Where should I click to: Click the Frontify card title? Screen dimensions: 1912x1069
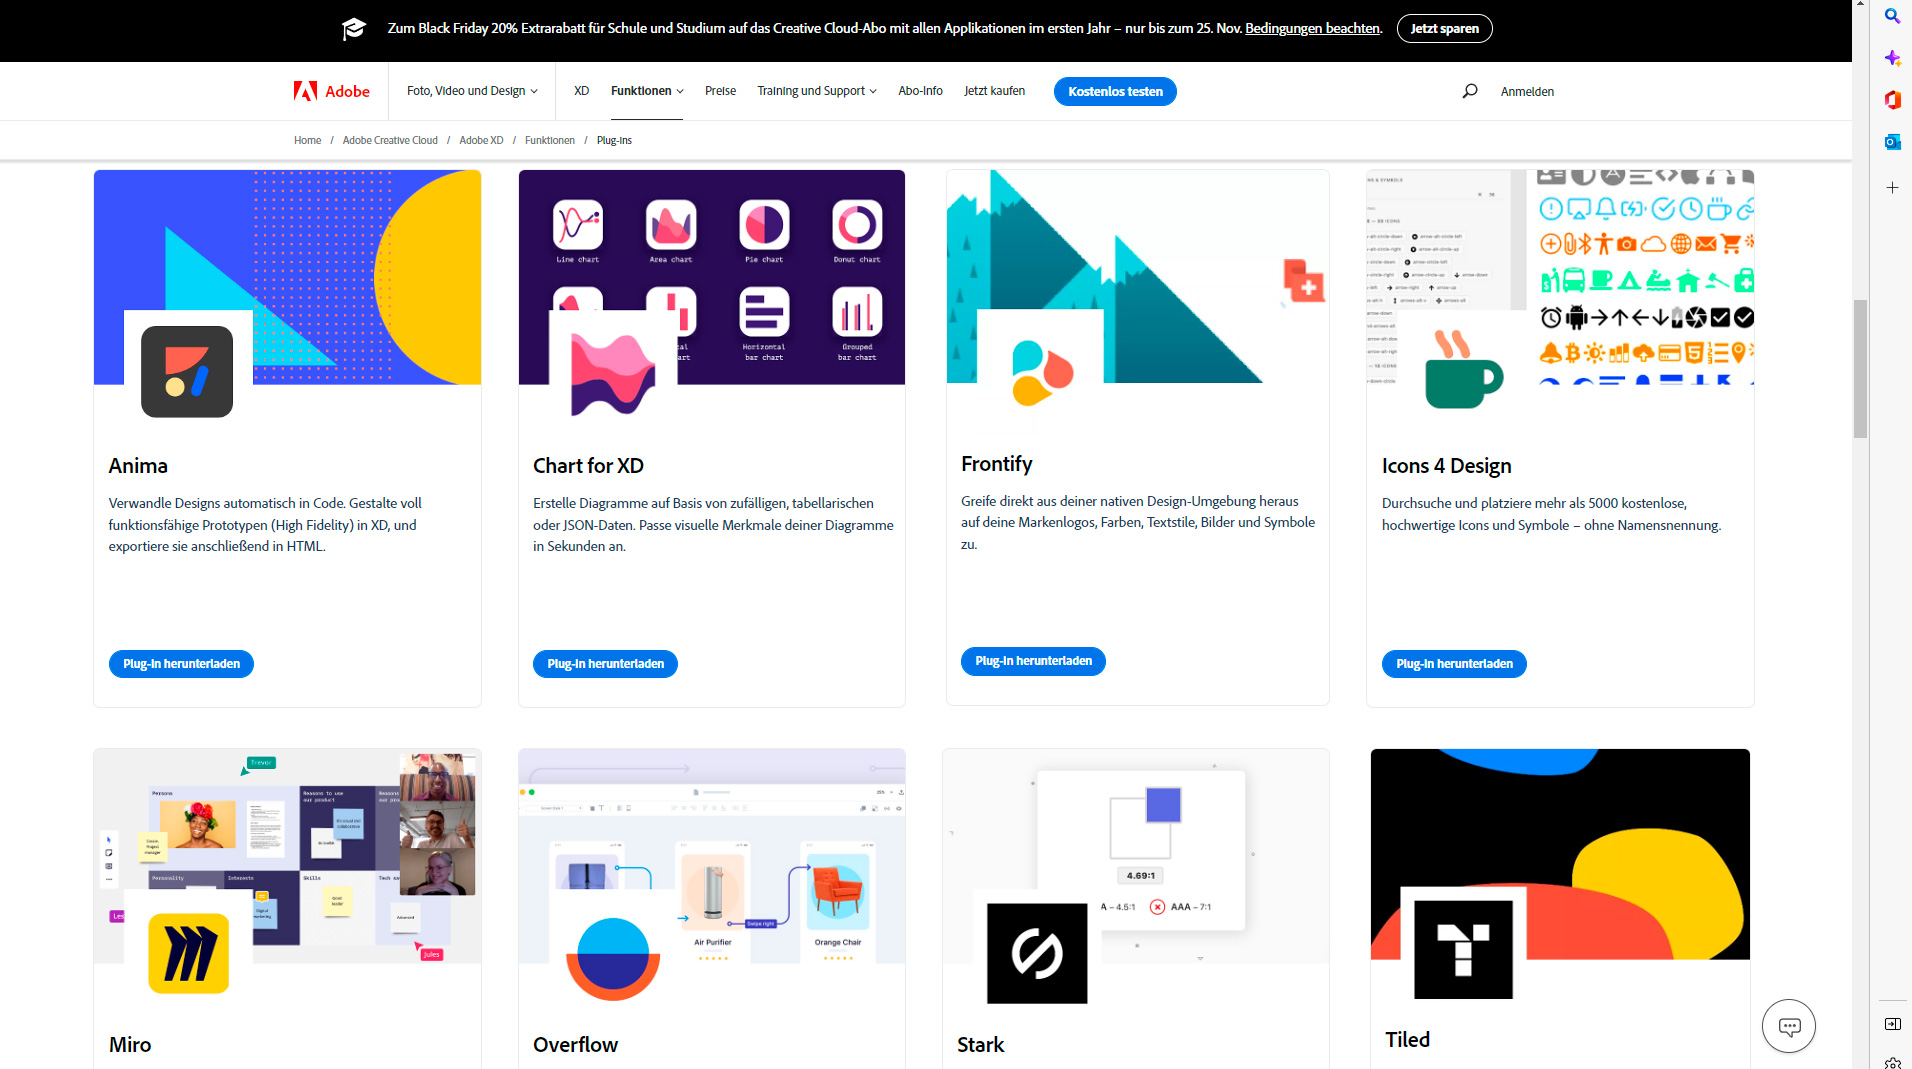996,464
